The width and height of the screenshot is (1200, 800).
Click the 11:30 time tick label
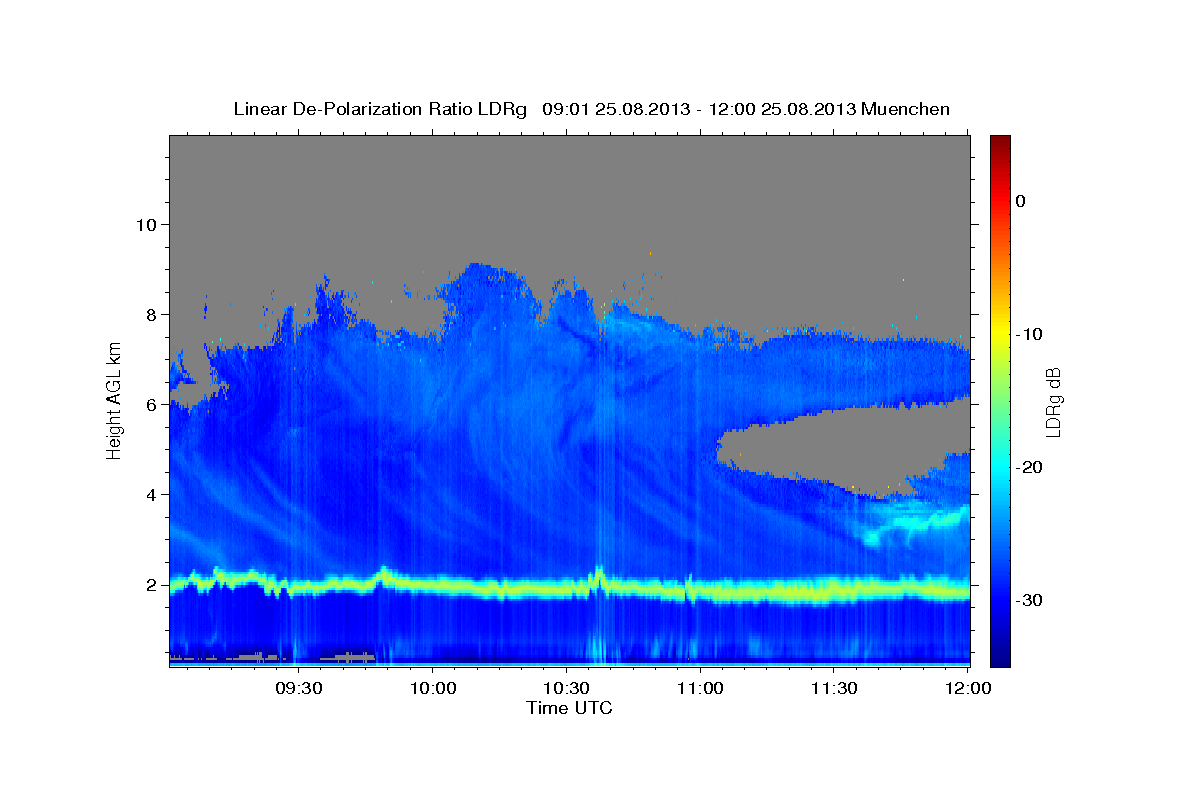[833, 688]
